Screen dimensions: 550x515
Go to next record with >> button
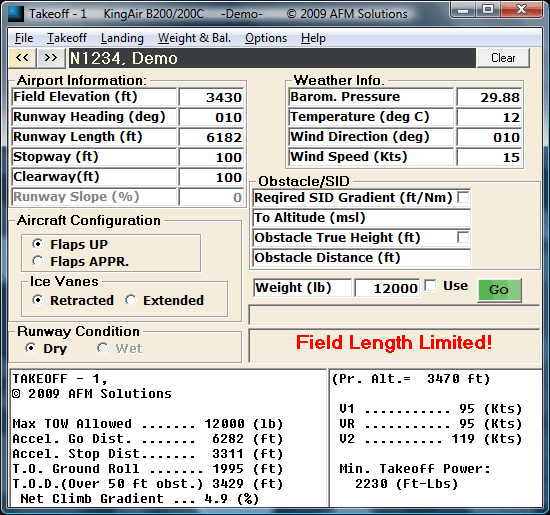[51, 58]
